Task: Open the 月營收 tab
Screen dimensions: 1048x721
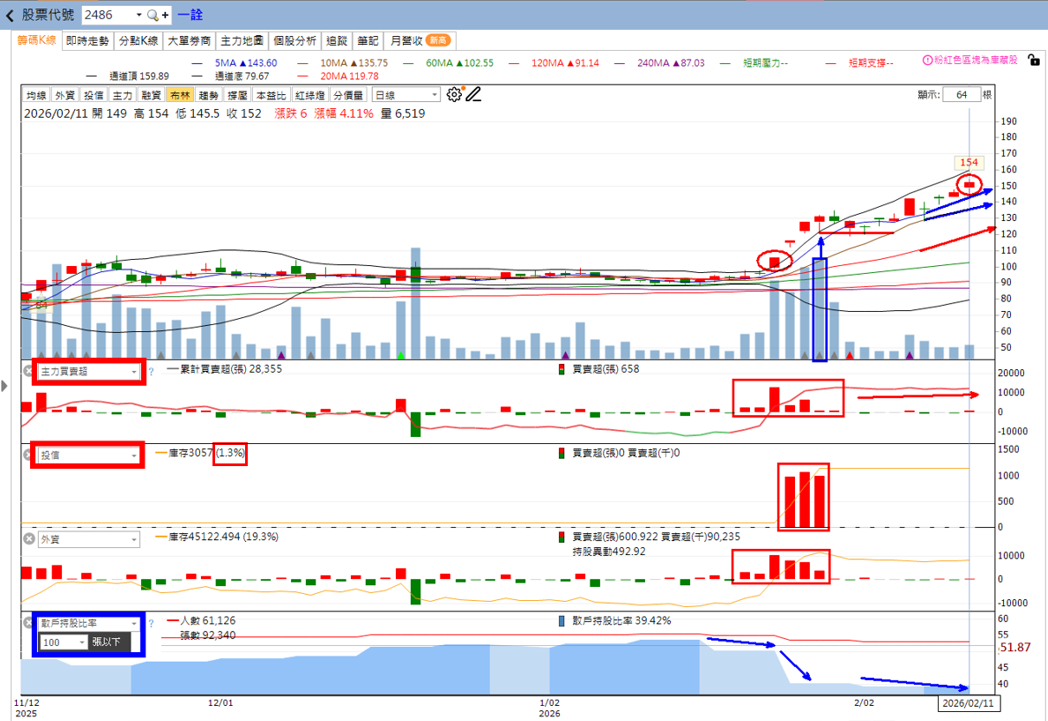Action: (420, 41)
